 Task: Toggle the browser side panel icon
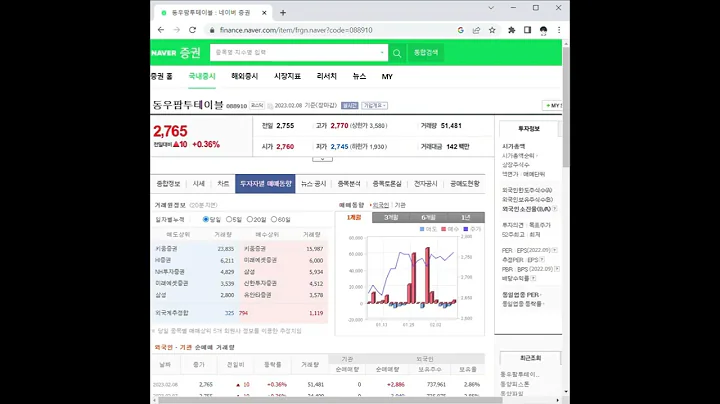pyautogui.click(x=527, y=30)
